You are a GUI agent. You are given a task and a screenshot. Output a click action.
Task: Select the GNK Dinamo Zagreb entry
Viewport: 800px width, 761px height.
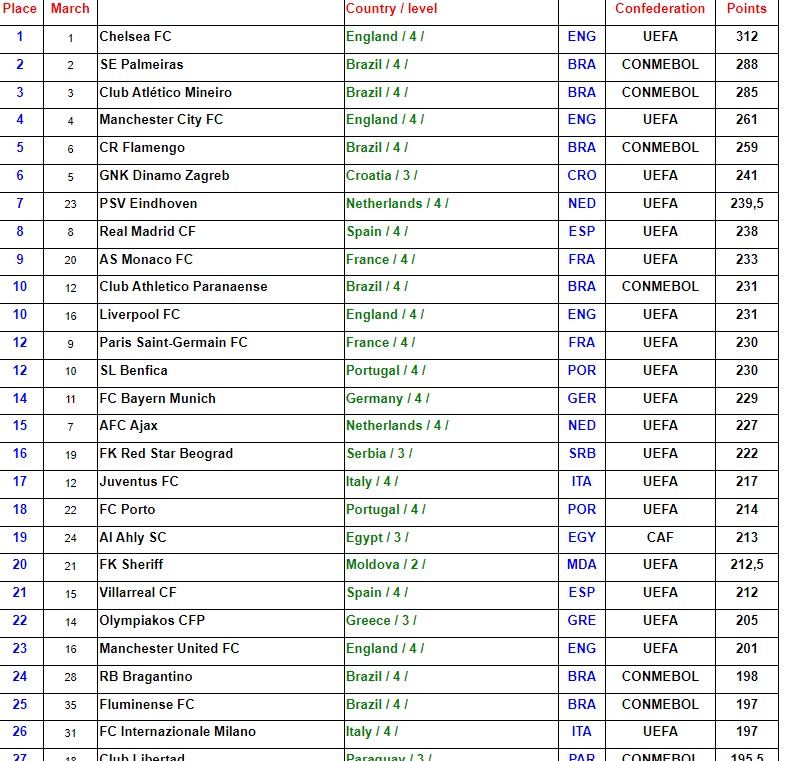coord(164,176)
